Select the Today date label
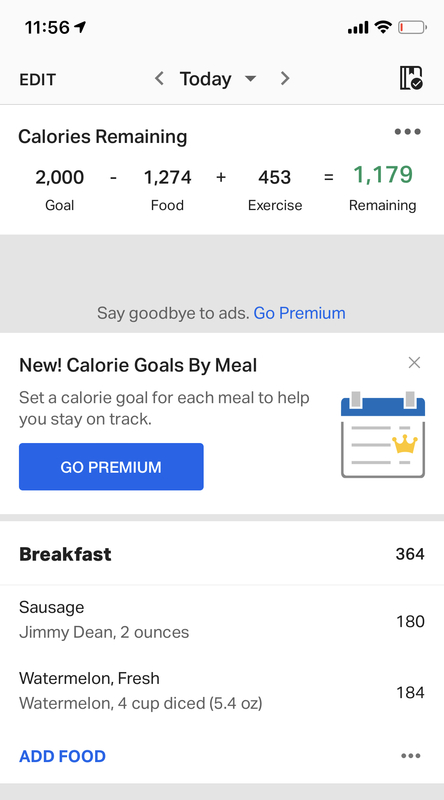Viewport: 444px width, 800px height. (x=205, y=79)
